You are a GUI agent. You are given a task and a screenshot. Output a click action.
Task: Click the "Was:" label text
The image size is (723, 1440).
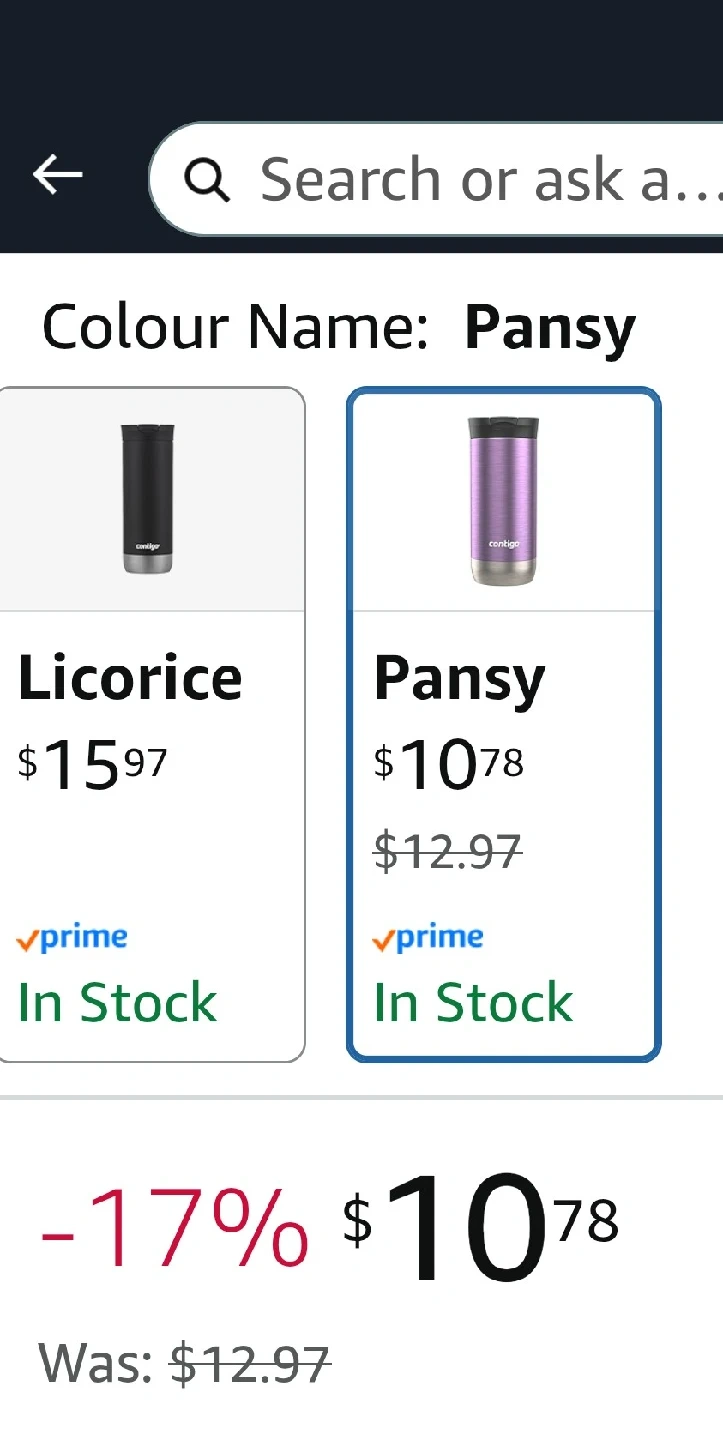(96, 1363)
